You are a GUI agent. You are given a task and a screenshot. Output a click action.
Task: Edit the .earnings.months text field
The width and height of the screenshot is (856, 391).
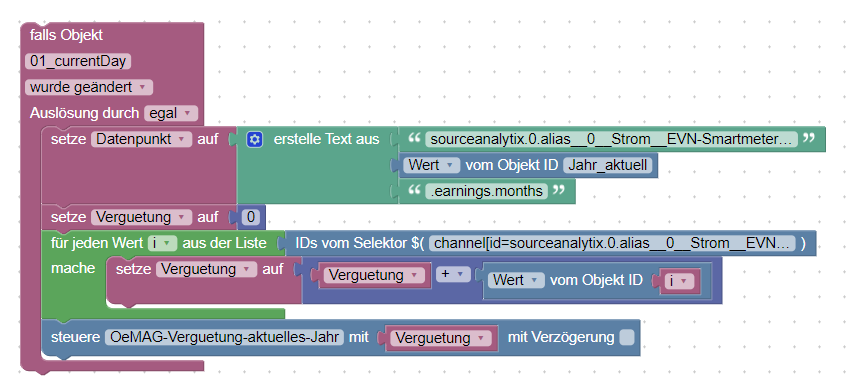point(486,191)
